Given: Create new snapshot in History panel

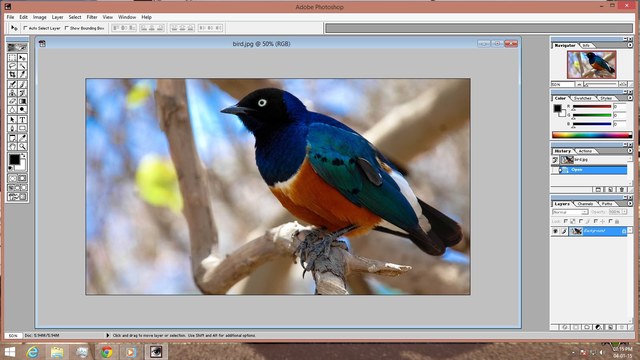Looking at the screenshot, I should click(611, 190).
